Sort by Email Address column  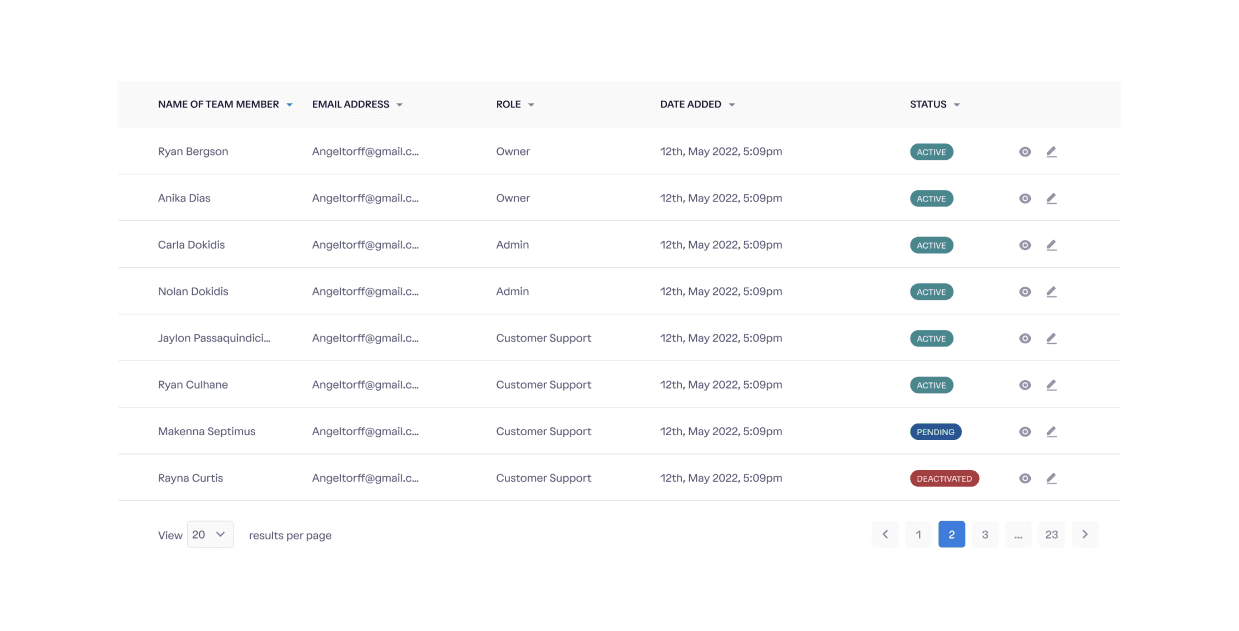click(x=357, y=104)
